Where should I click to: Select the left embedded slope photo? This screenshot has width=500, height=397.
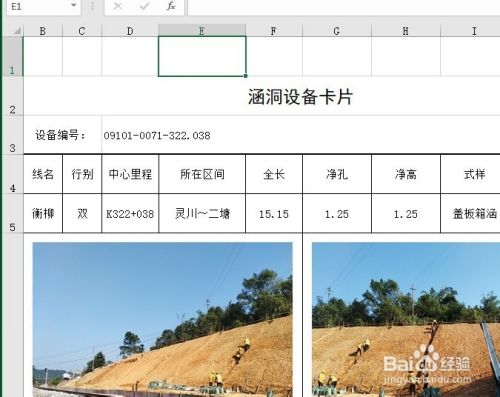coord(162,319)
